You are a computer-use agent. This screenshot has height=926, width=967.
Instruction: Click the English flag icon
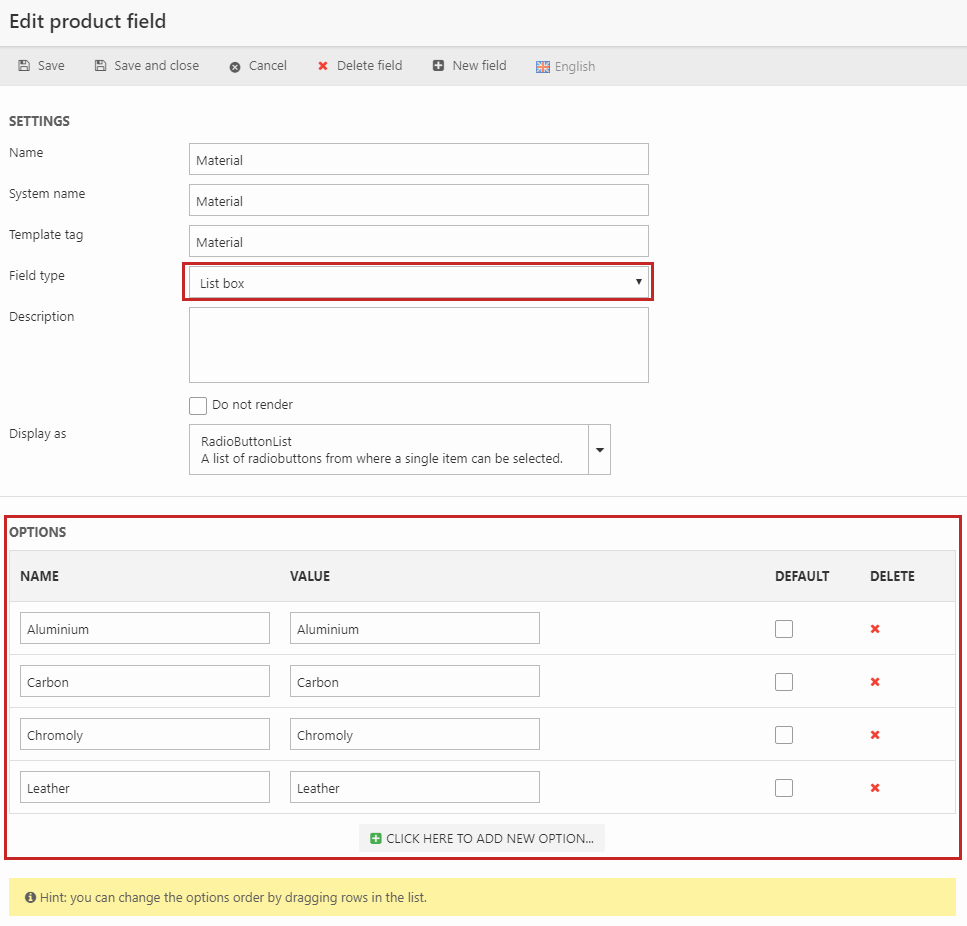point(543,67)
